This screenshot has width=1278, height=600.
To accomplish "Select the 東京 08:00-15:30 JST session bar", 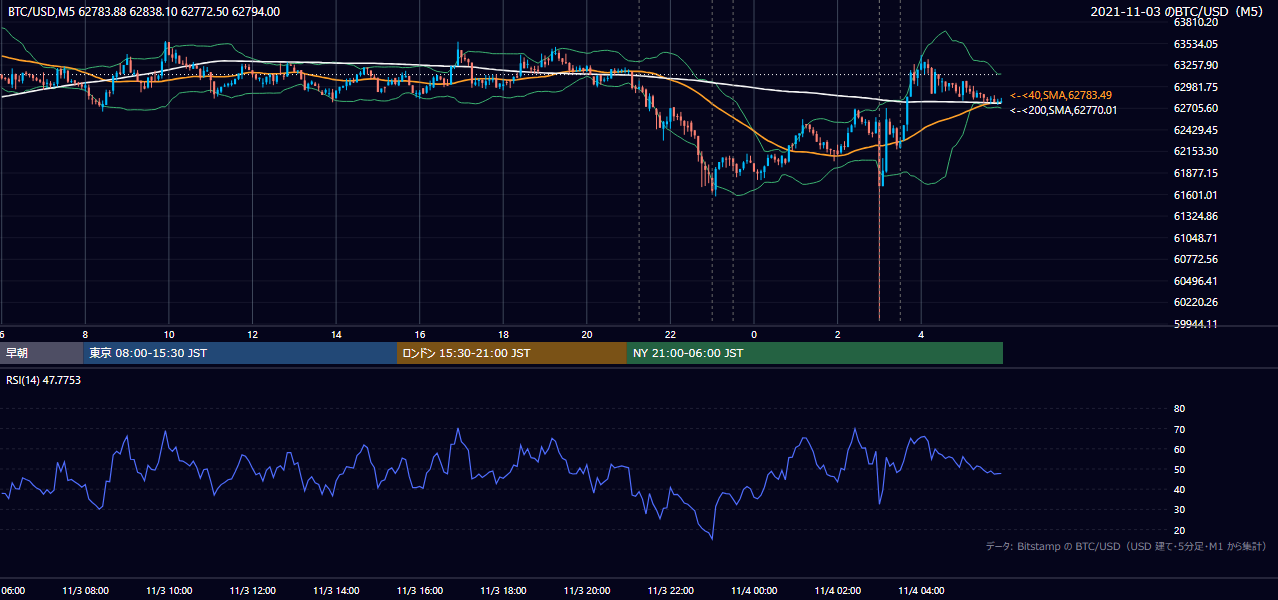I will (x=240, y=353).
